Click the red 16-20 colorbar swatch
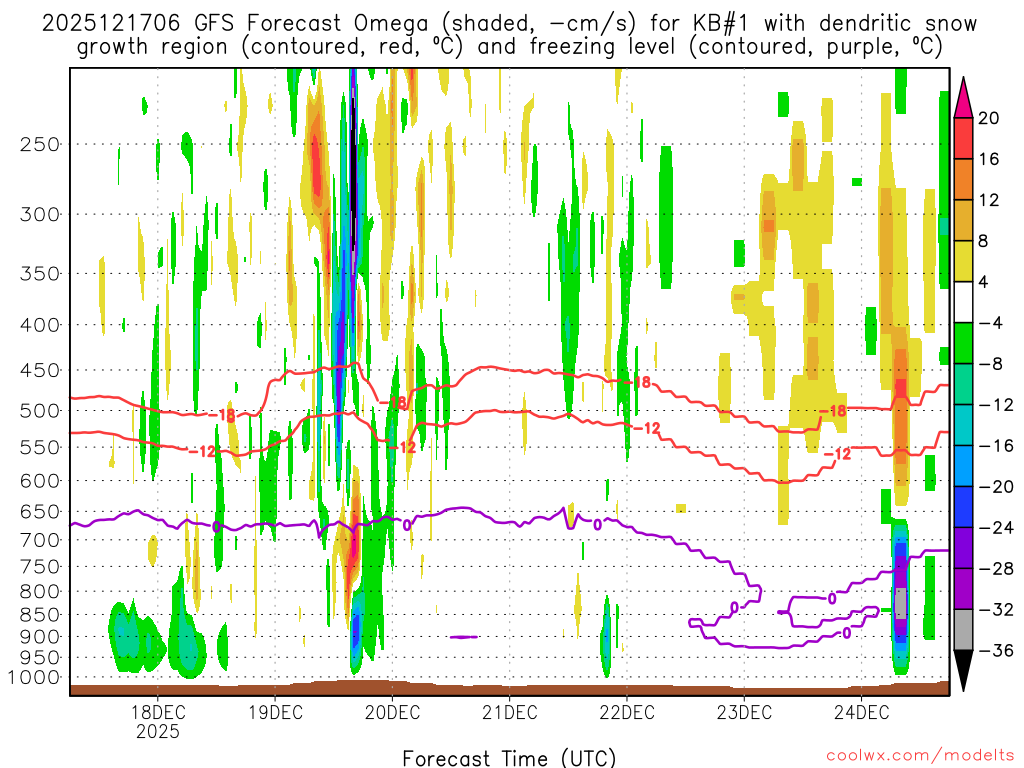Screen dimensions: 1024x768 point(963,138)
